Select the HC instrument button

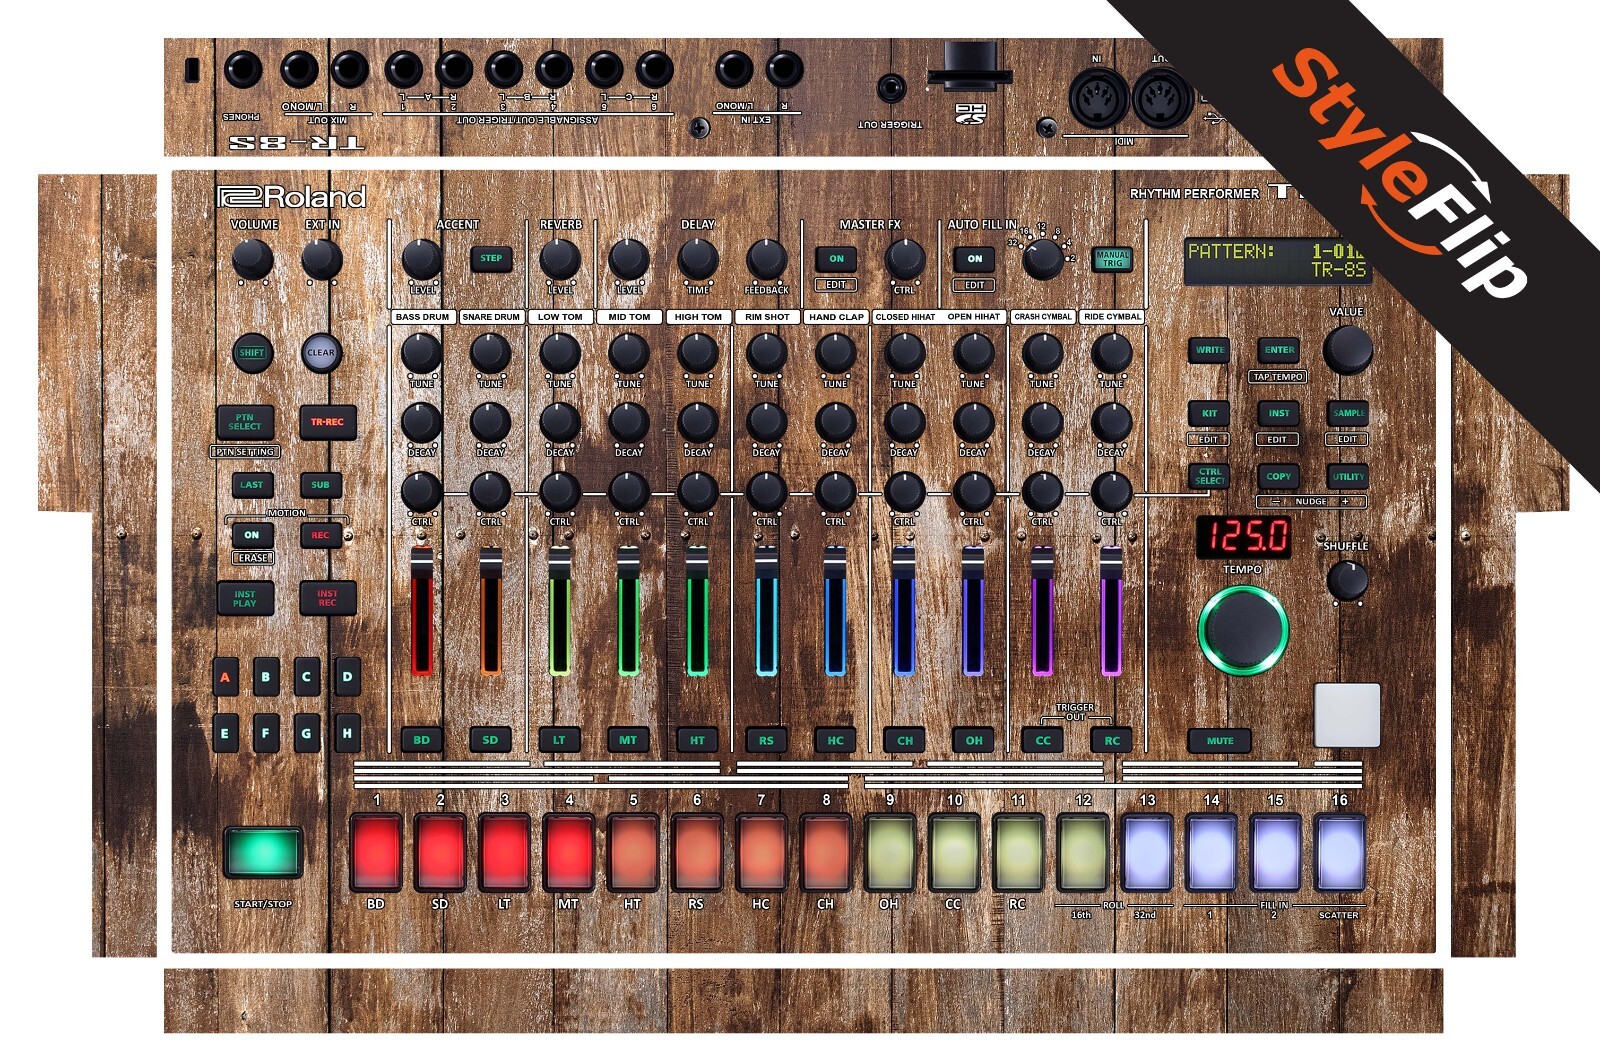coord(835,740)
